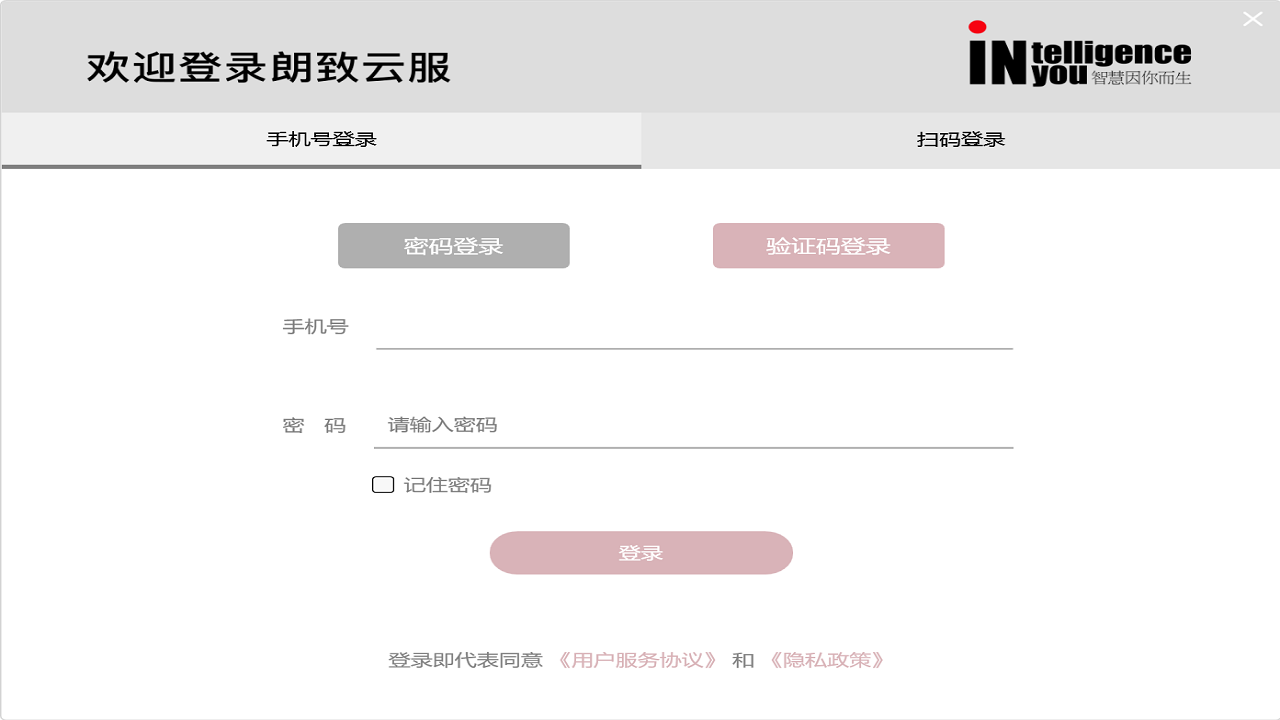Select 密码登录 login mode
The width and height of the screenshot is (1280, 720).
[x=453, y=245]
